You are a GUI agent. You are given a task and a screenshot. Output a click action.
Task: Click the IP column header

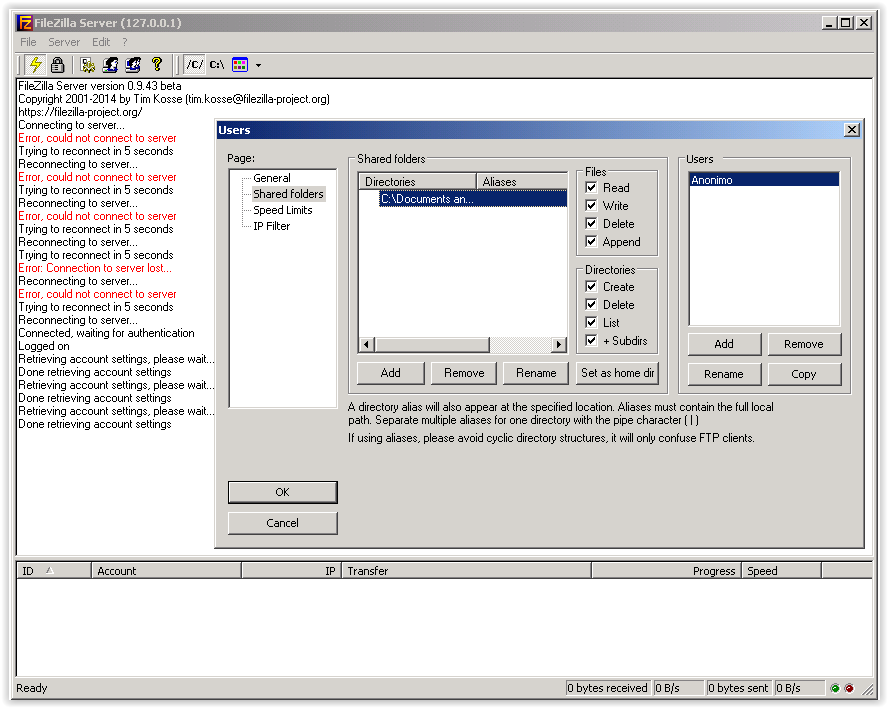point(292,571)
